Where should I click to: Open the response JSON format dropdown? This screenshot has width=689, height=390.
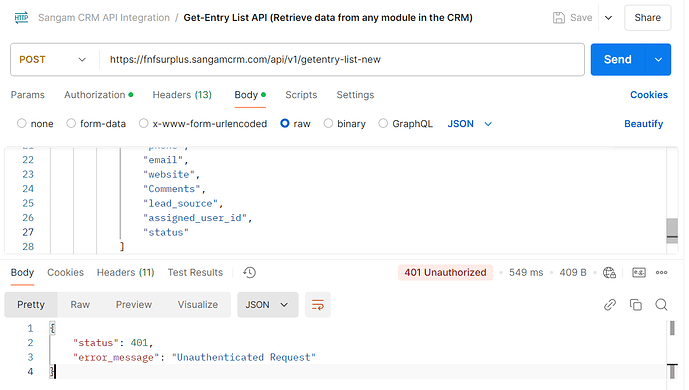click(267, 304)
